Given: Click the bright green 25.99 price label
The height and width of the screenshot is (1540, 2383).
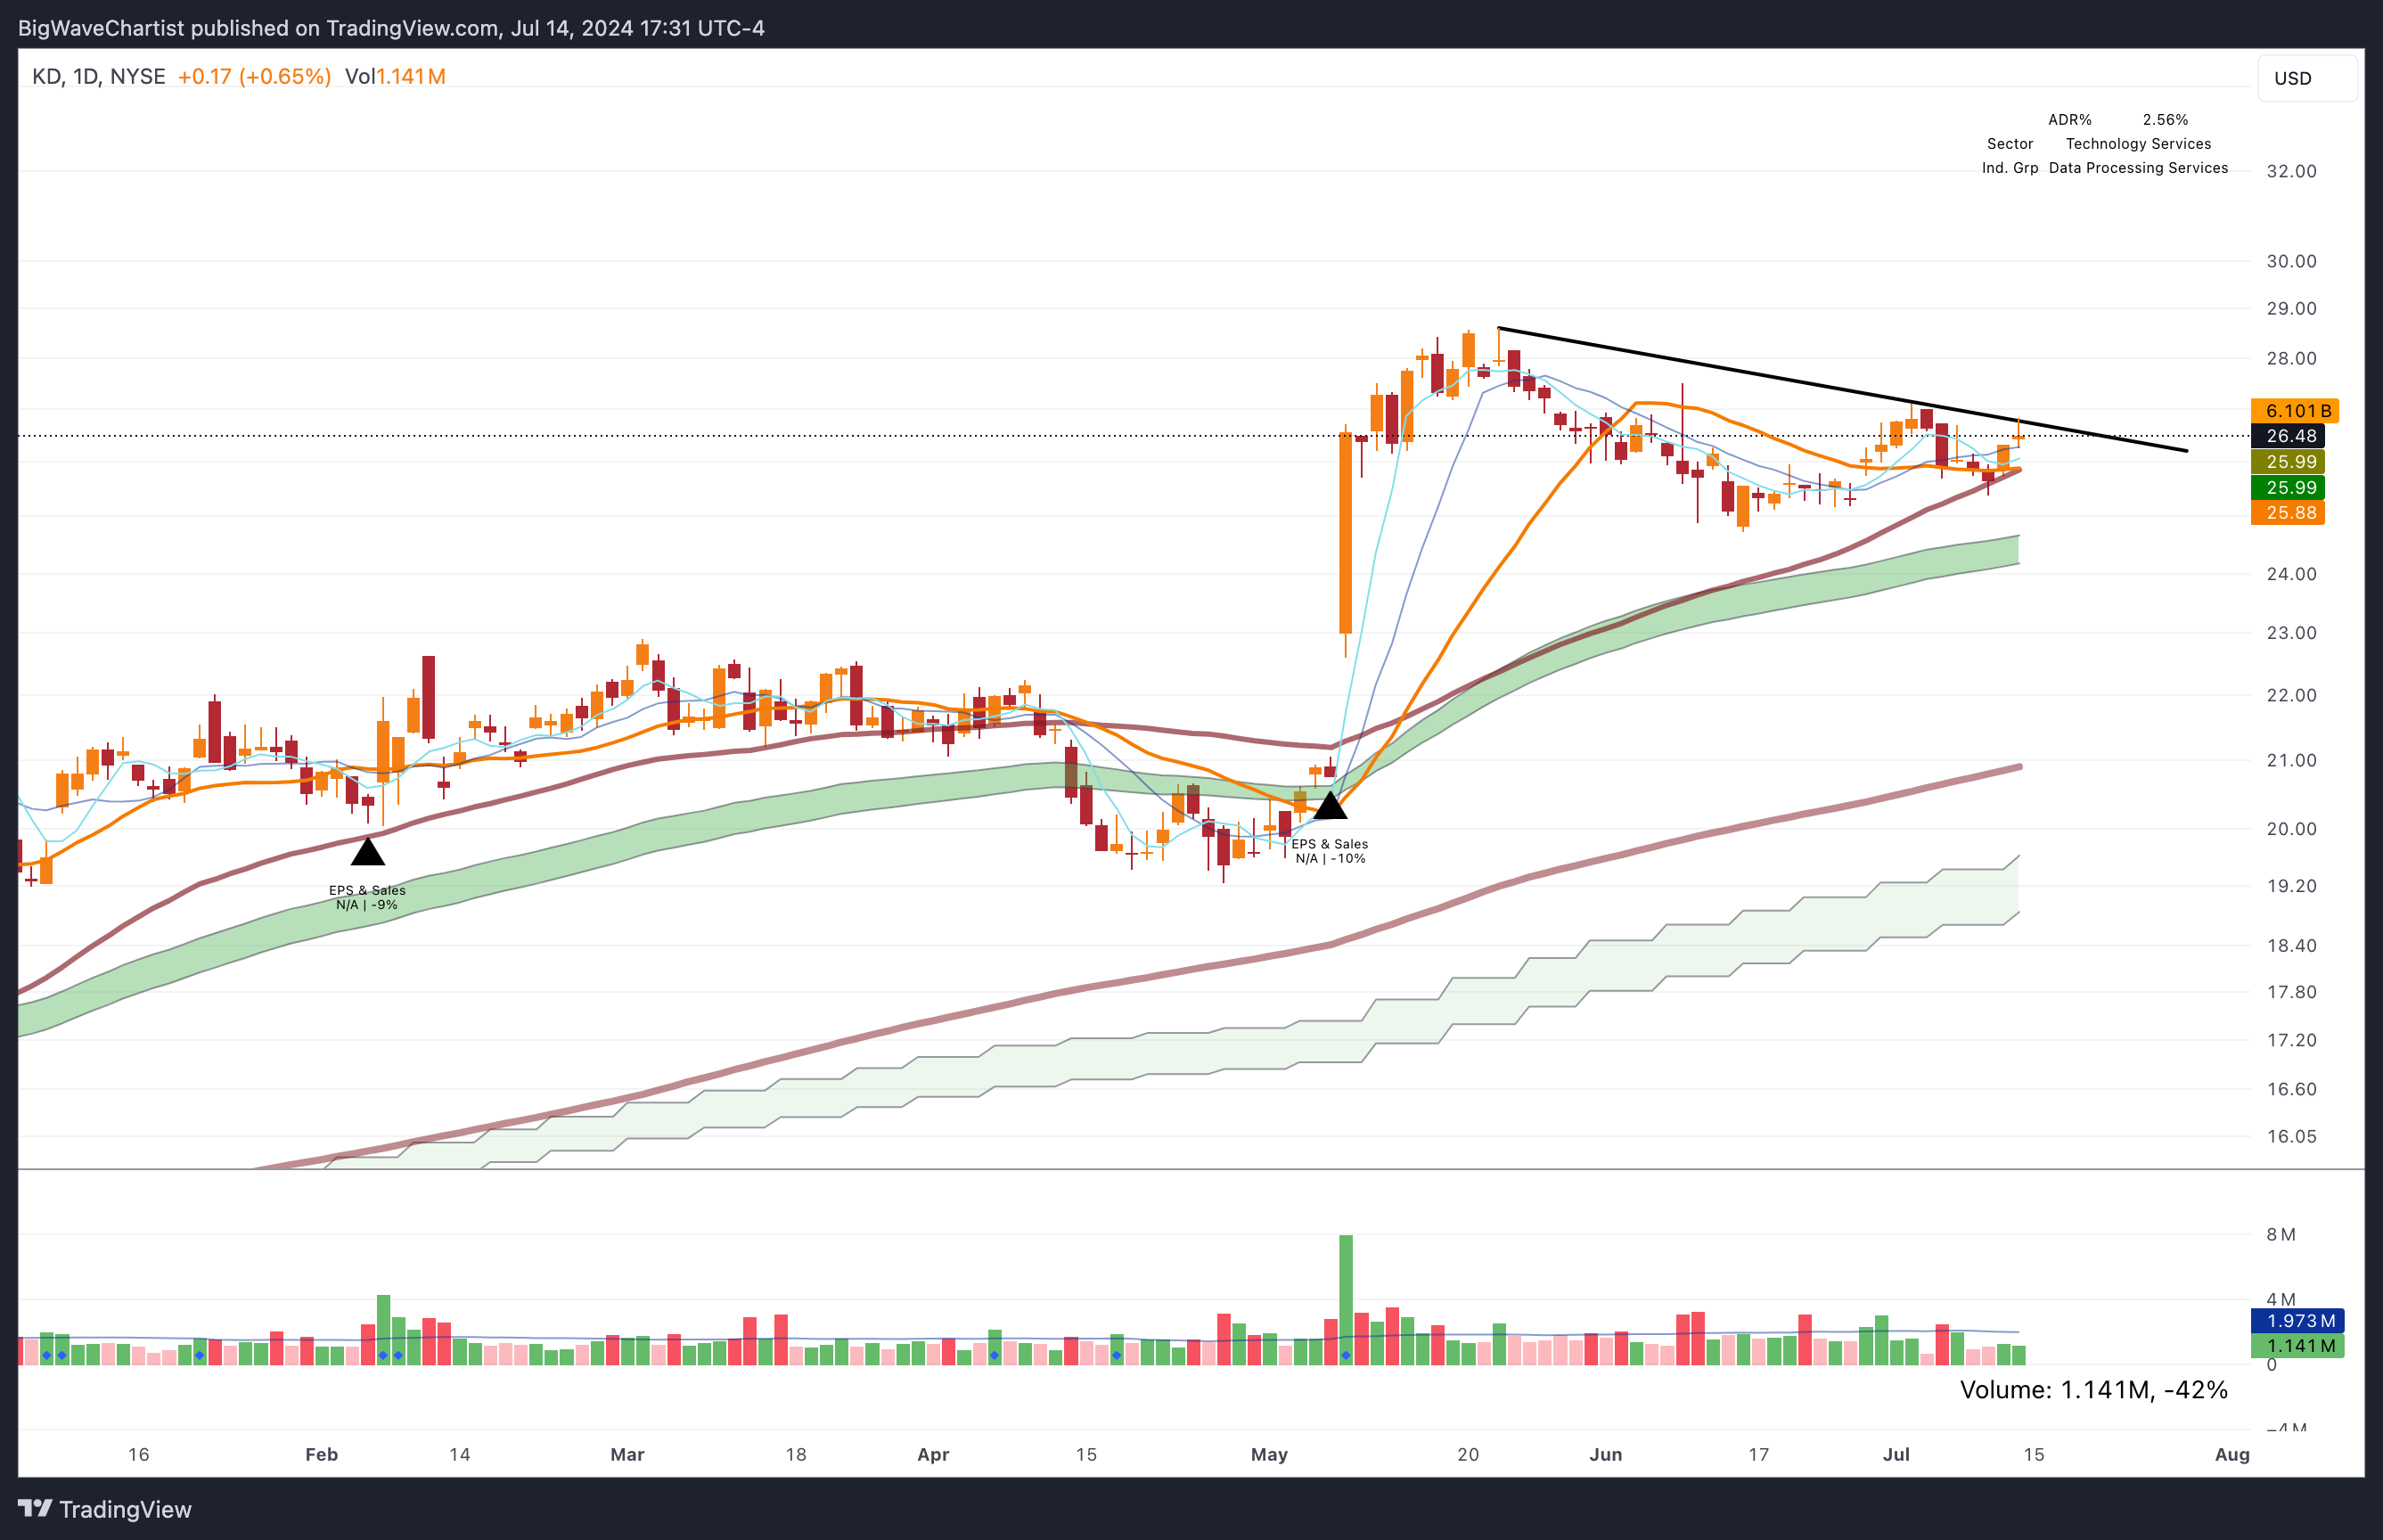Looking at the screenshot, I should pyautogui.click(x=2288, y=488).
